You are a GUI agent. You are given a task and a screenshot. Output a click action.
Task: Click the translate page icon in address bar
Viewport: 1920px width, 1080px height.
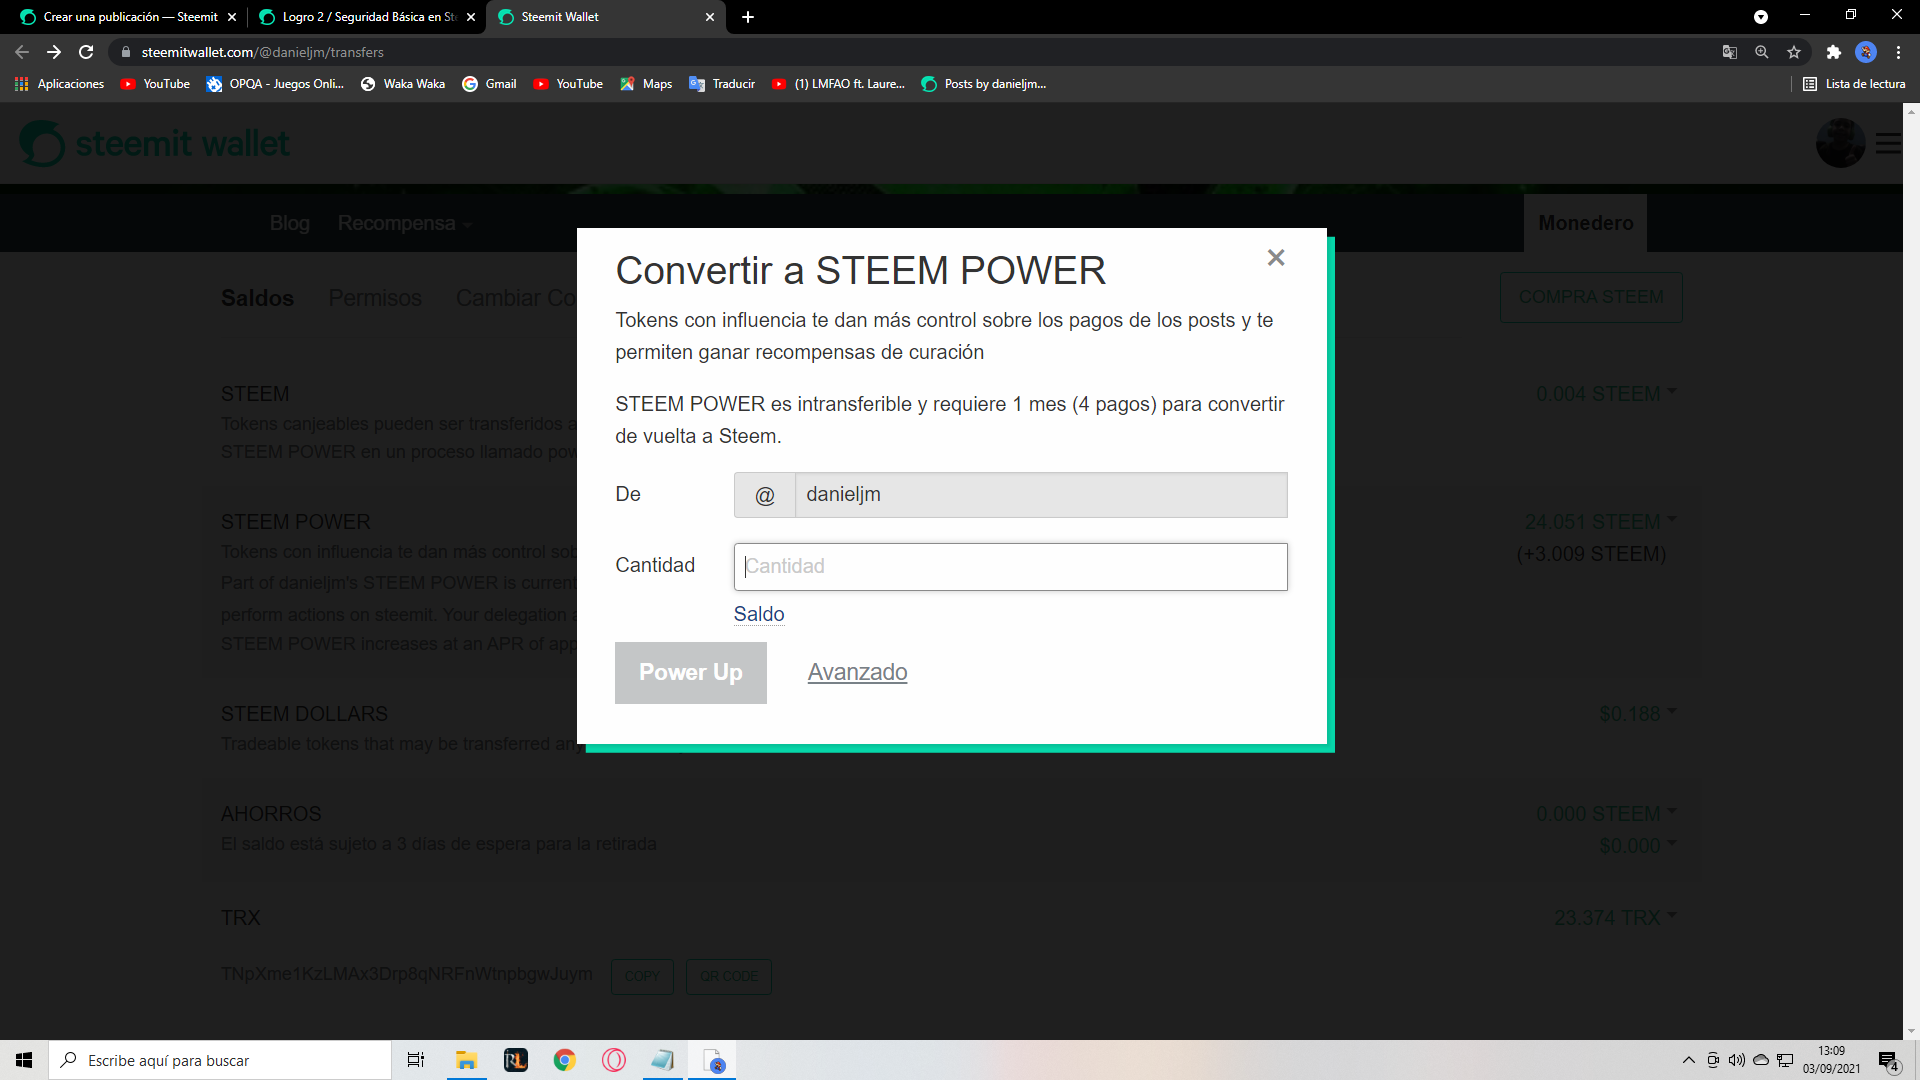coord(1729,52)
